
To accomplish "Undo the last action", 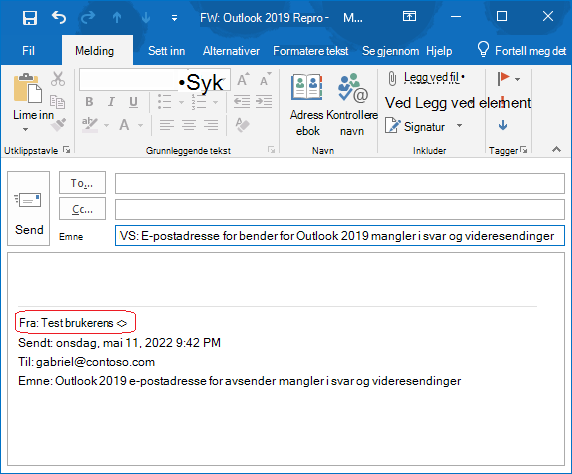I will (x=59, y=17).
